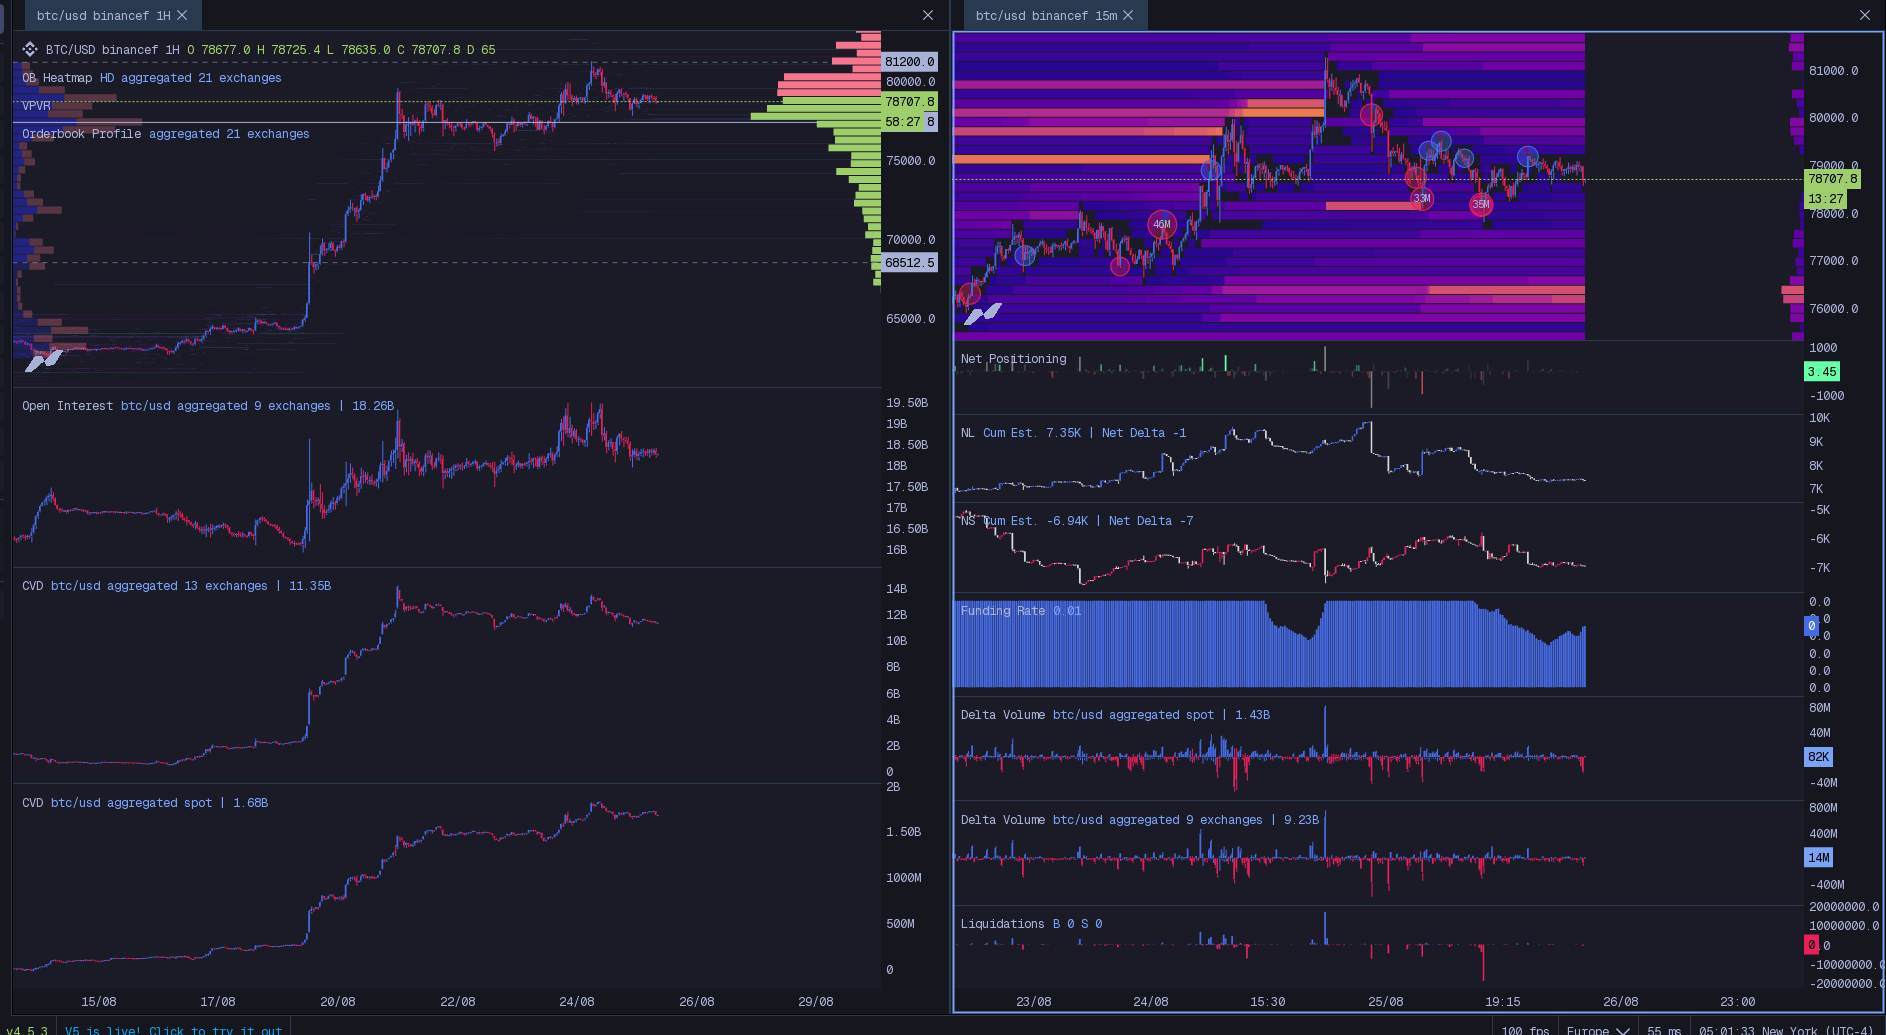Click the NL Cum Est. 7.35K label
Image resolution: width=1886 pixels, height=1035 pixels.
pos(1073,433)
